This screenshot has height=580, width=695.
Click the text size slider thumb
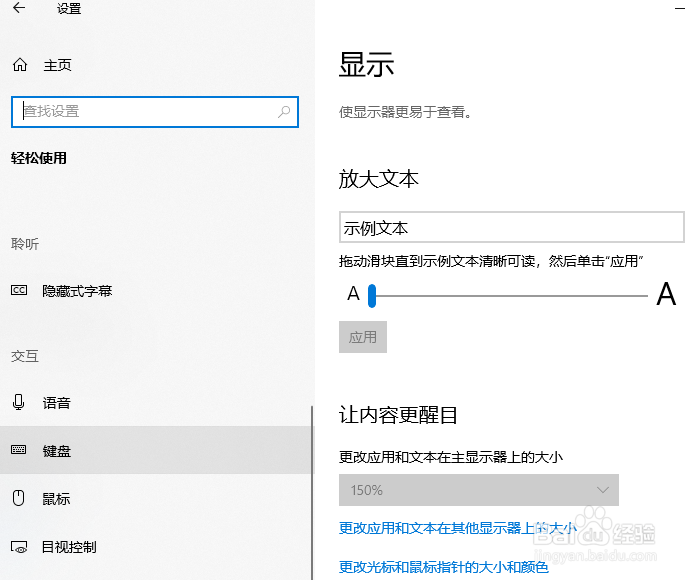[372, 296]
